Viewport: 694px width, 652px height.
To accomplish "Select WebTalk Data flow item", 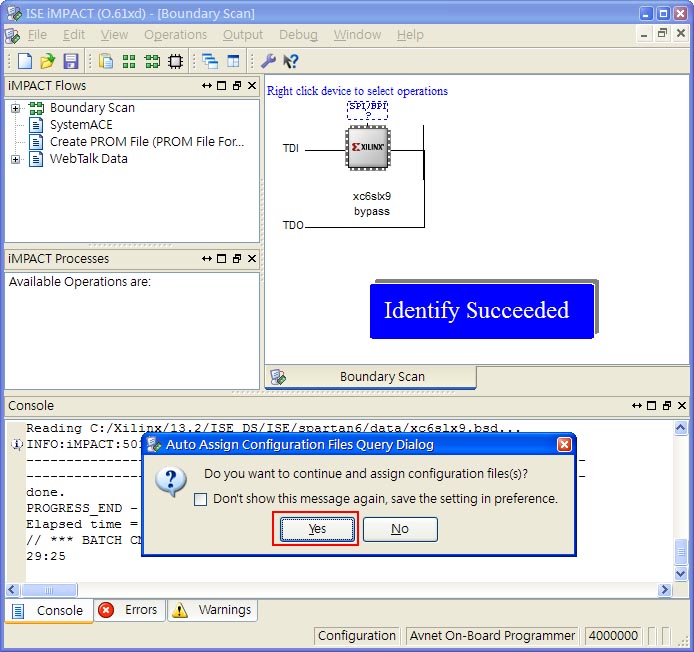I will [89, 159].
